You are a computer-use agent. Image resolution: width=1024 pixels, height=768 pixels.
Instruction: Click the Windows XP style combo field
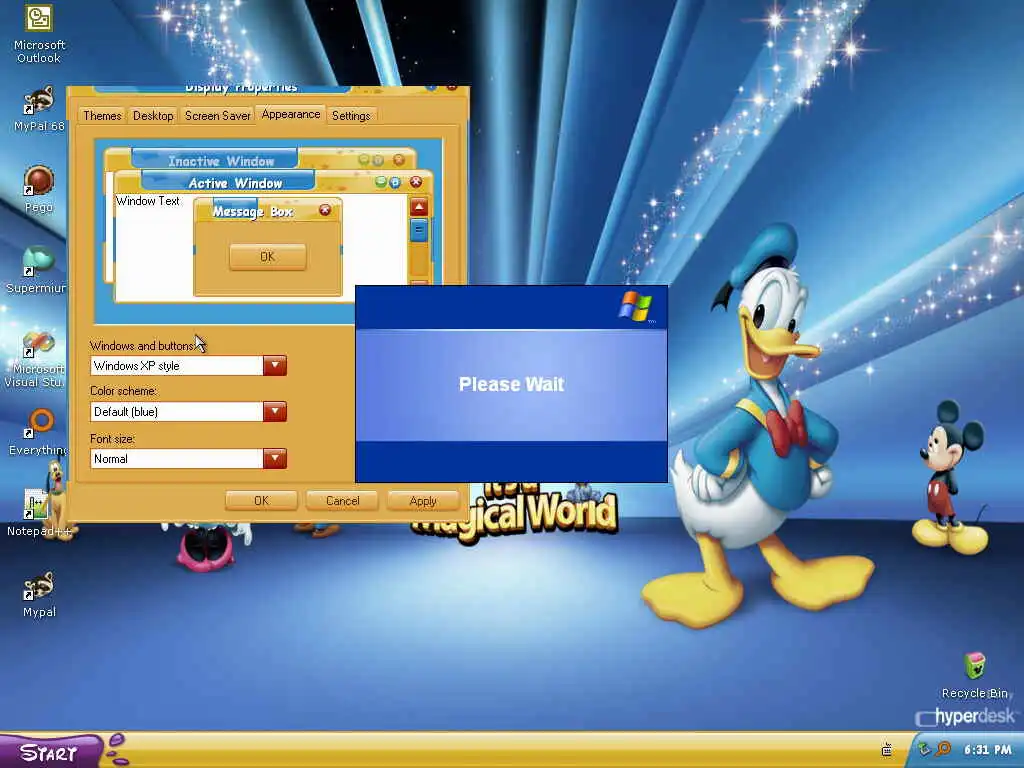[x=176, y=366]
